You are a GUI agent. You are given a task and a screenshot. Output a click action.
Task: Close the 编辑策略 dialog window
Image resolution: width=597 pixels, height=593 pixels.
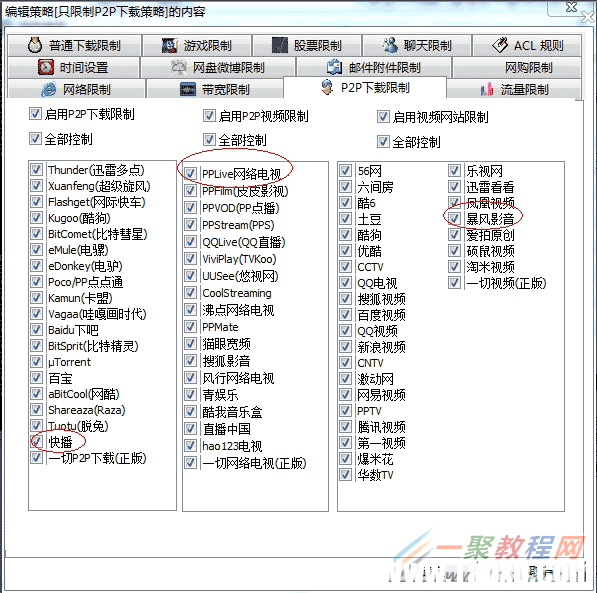(571, 8)
